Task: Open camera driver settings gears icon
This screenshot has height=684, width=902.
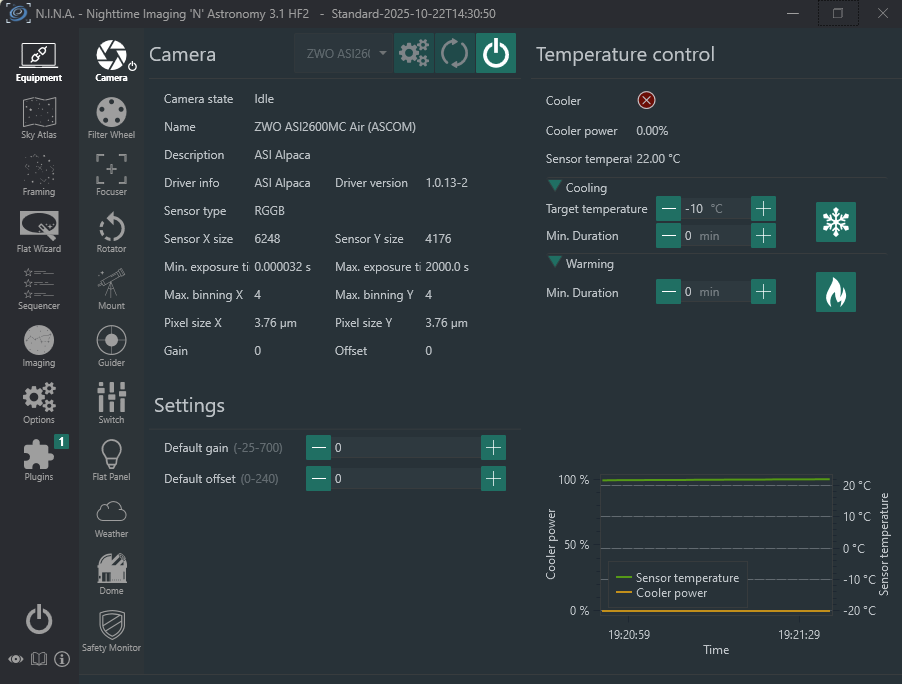Action: [414, 54]
